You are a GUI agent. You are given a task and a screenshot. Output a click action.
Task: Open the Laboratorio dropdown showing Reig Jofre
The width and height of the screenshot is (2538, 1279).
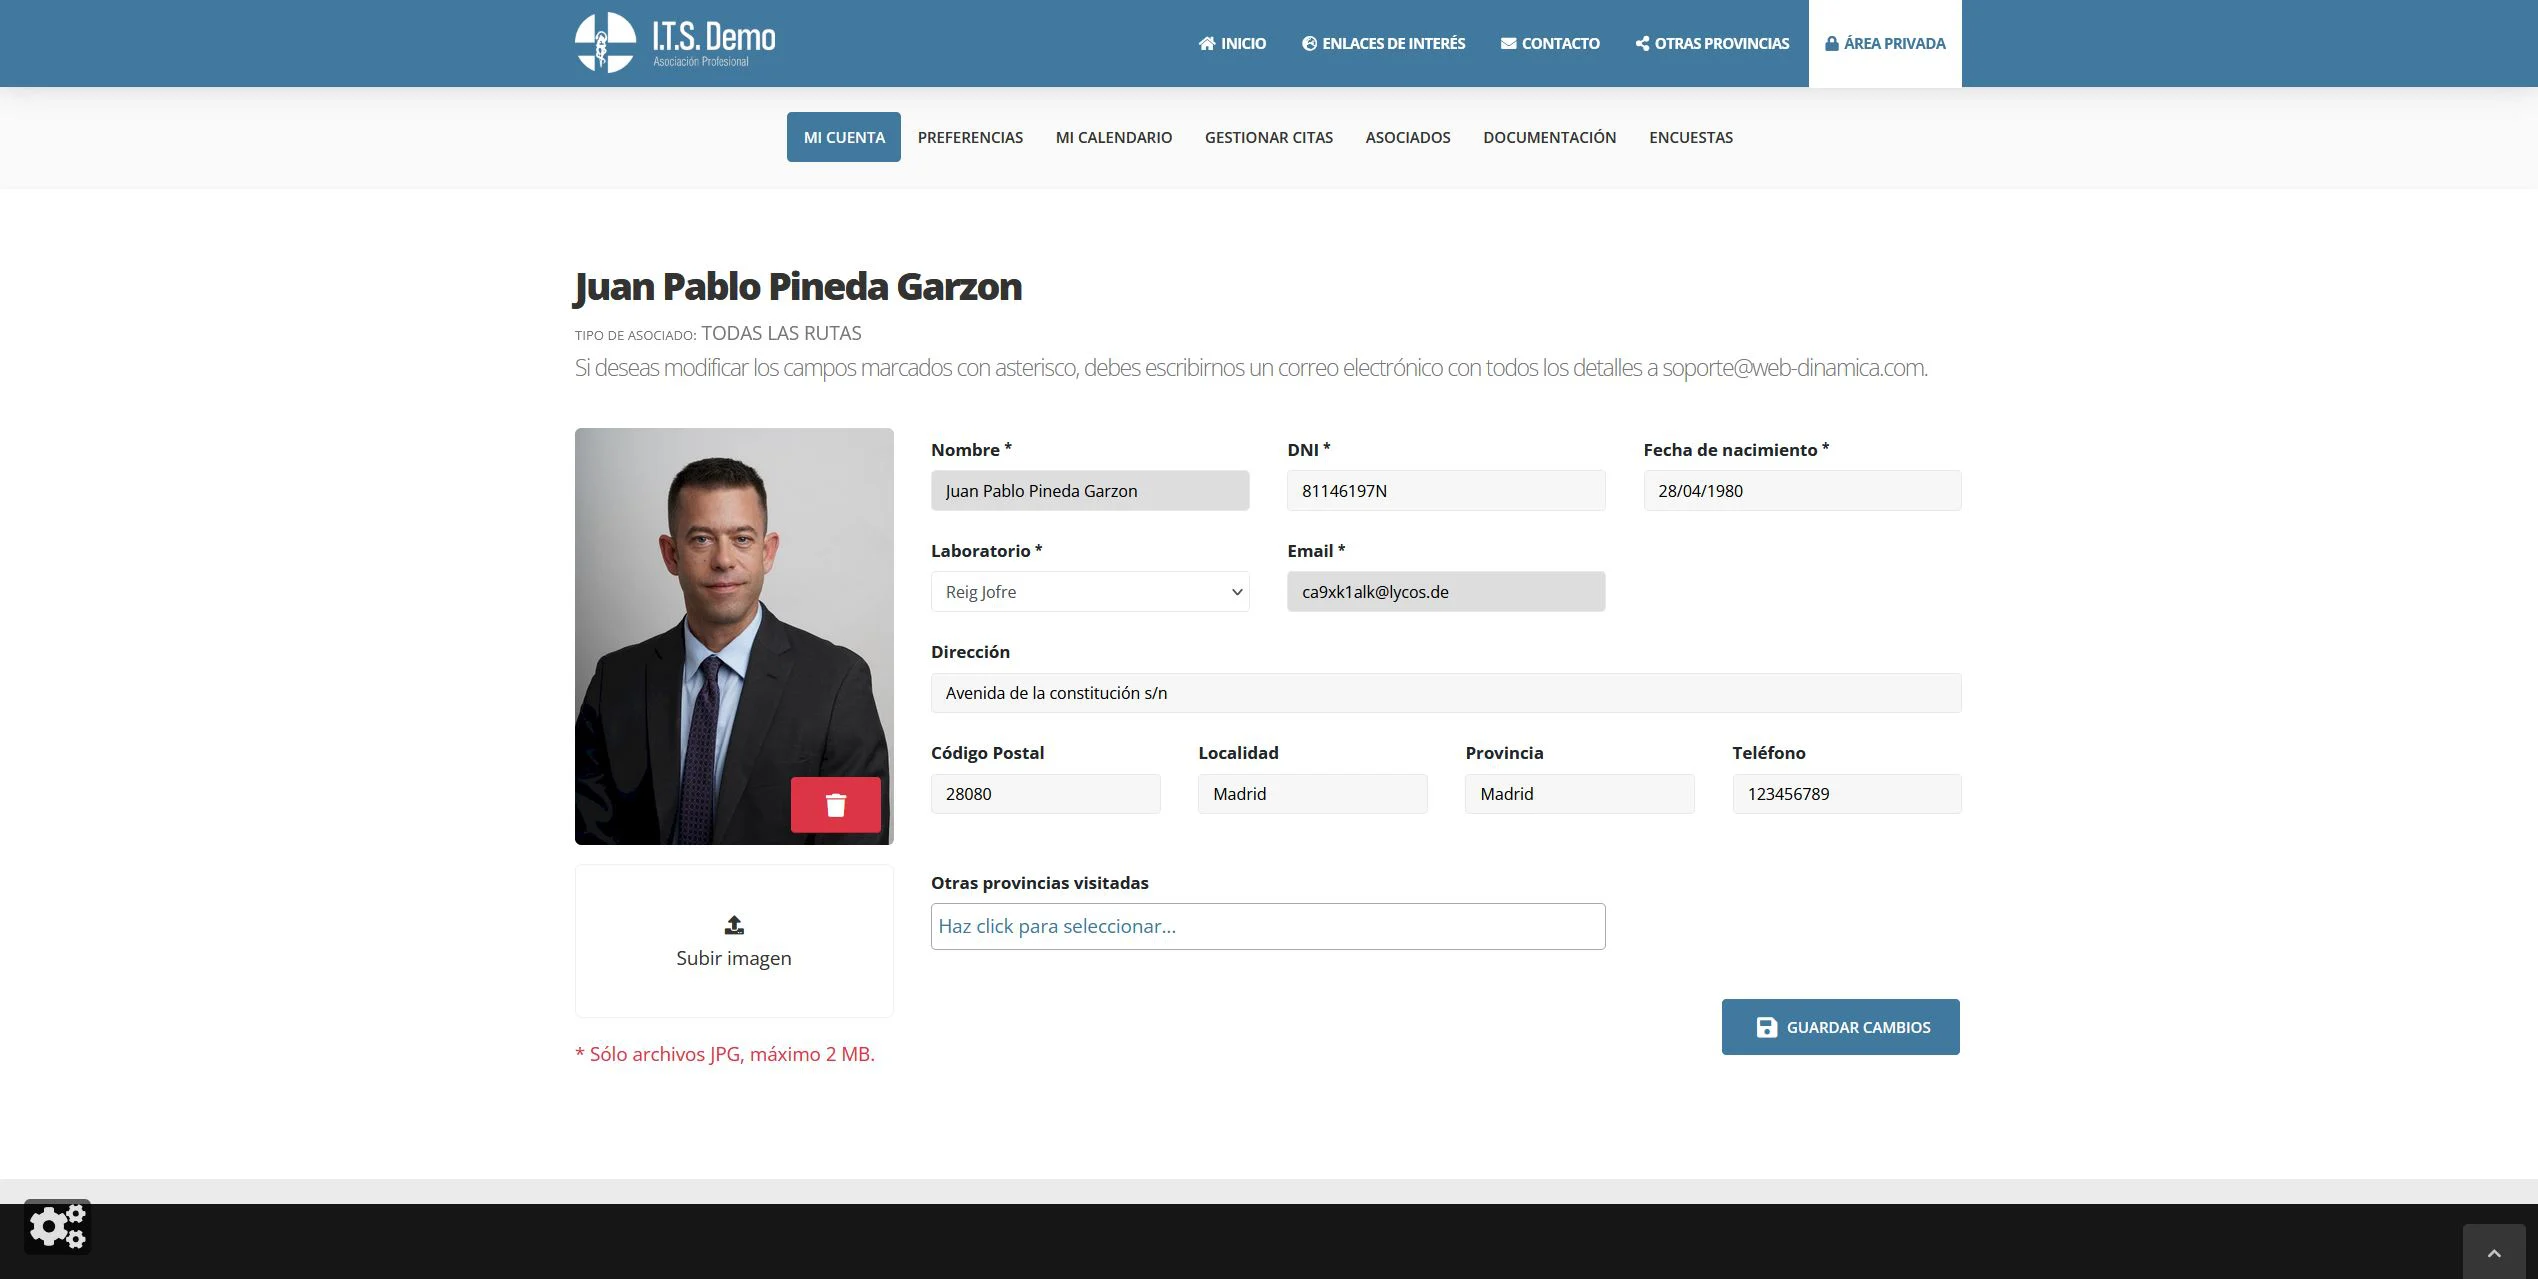[1089, 592]
